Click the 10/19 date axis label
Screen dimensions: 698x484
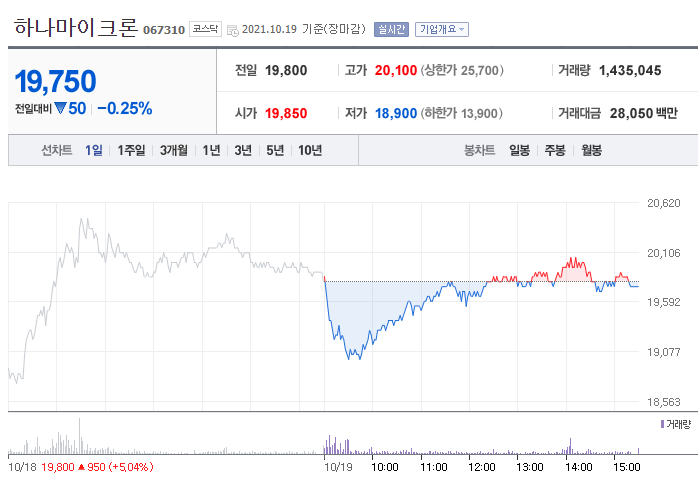[338, 467]
